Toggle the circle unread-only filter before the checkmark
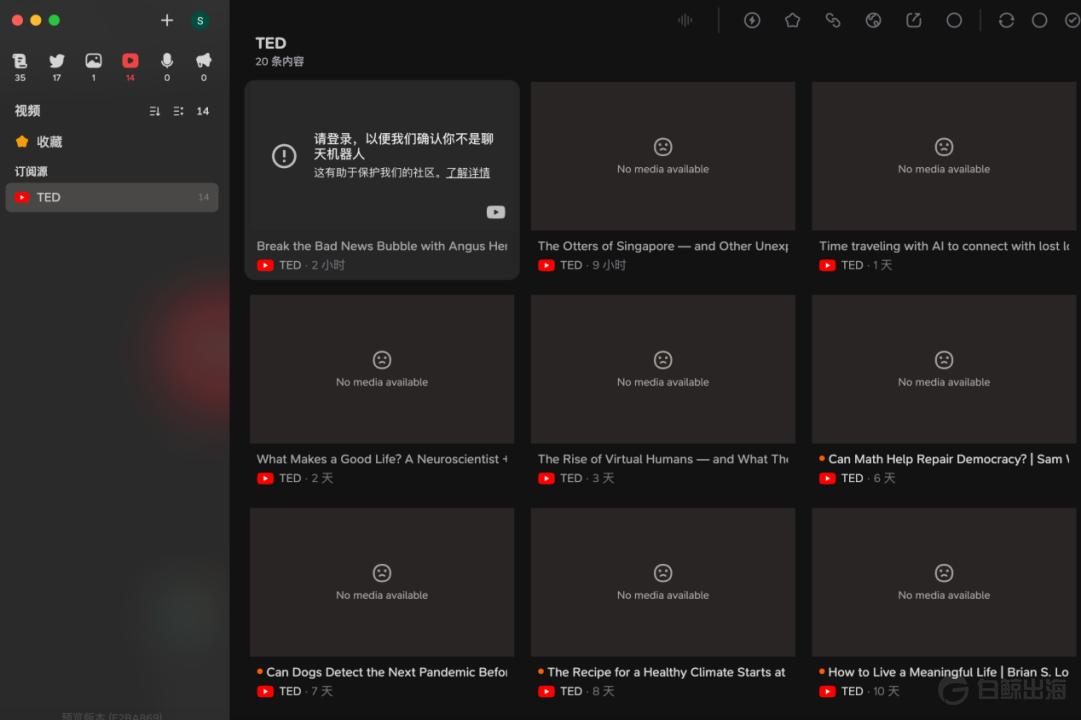 pos(1039,20)
